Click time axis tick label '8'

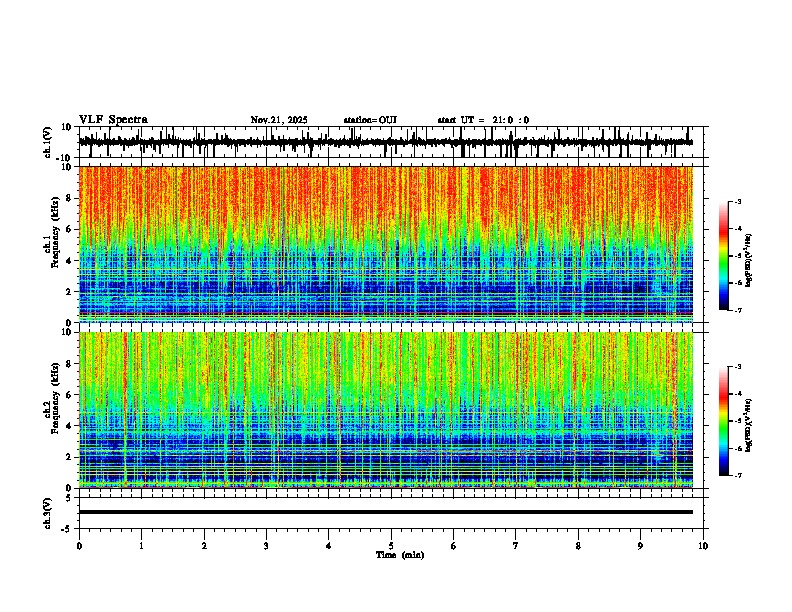[578, 546]
